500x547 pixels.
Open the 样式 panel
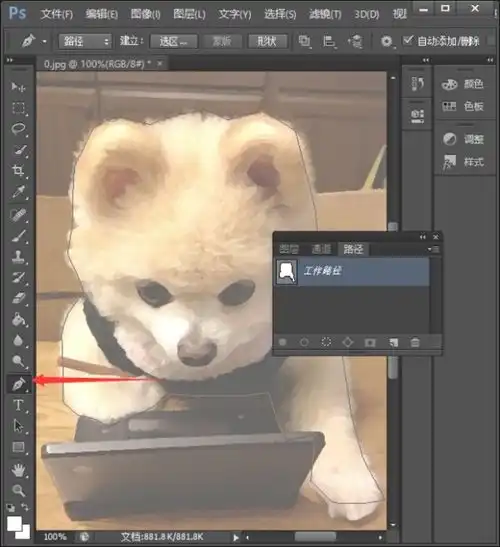[x=462, y=162]
